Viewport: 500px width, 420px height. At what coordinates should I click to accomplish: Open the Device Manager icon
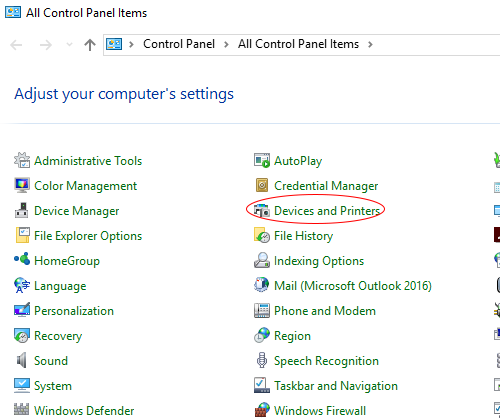click(22, 210)
